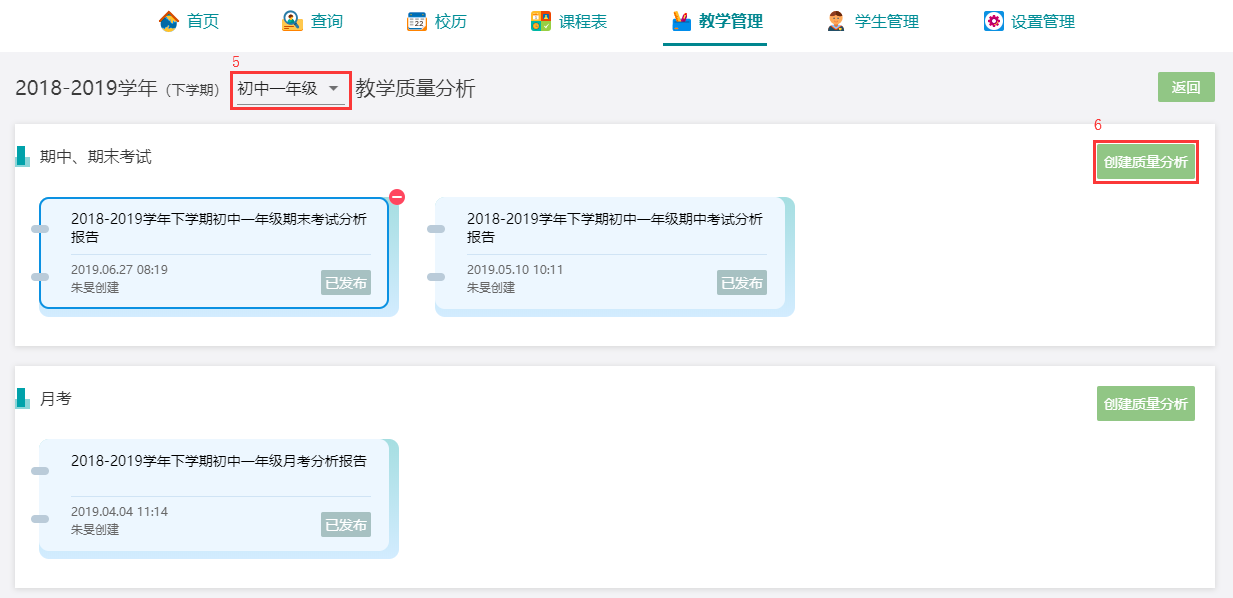Click the 返回 button
Screen dimensions: 1233x598
point(1186,87)
